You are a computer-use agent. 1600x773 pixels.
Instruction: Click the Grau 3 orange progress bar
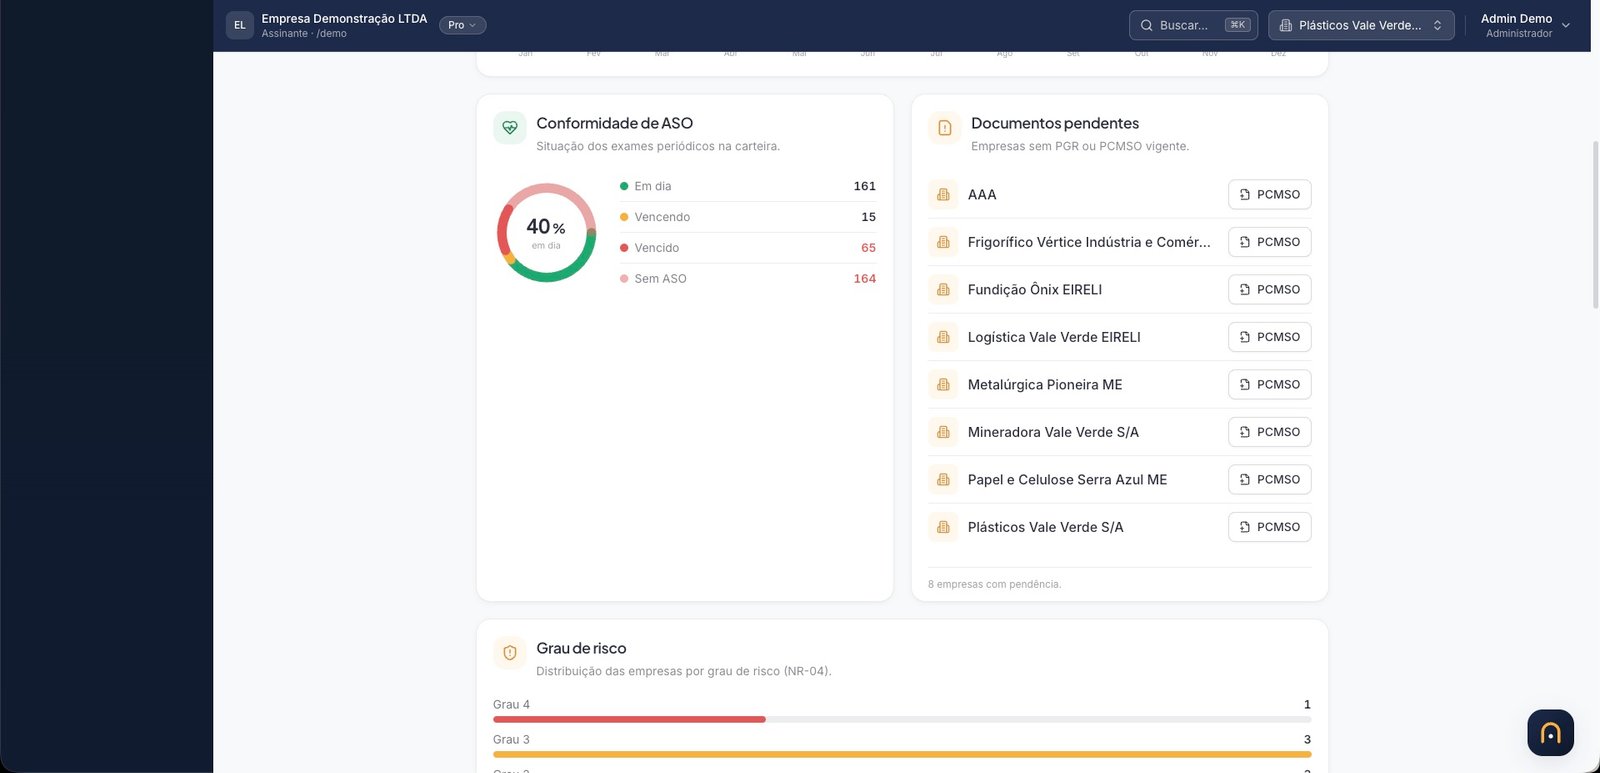(902, 754)
